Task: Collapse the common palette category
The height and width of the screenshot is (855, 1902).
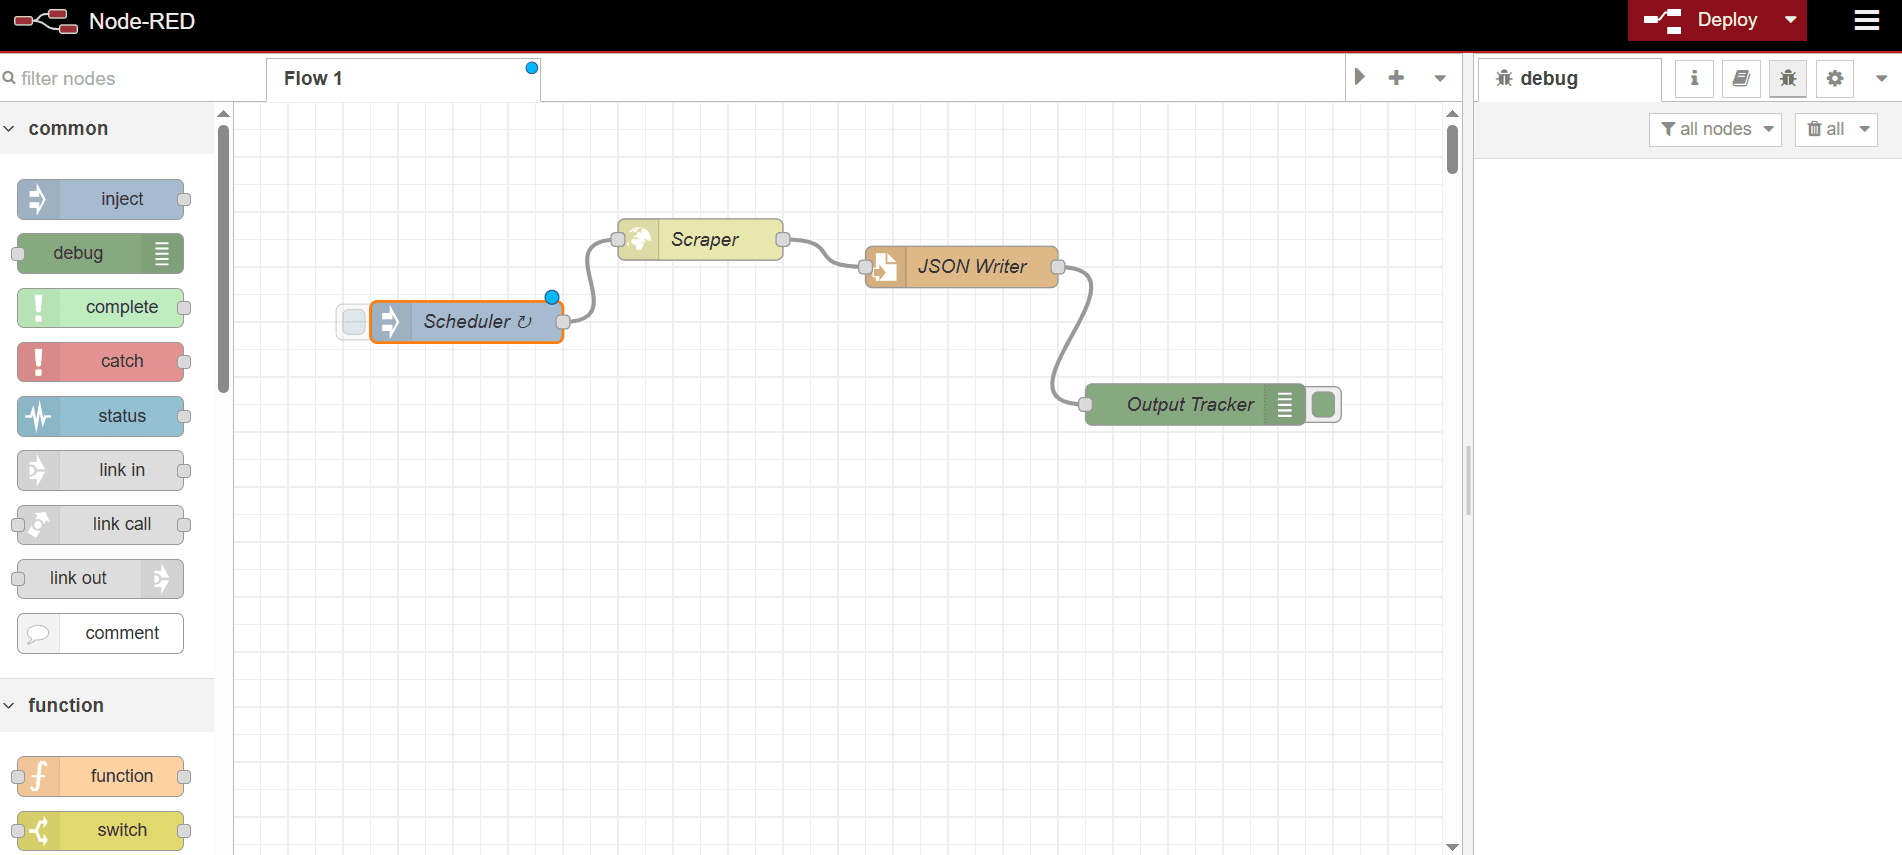Action: point(107,128)
